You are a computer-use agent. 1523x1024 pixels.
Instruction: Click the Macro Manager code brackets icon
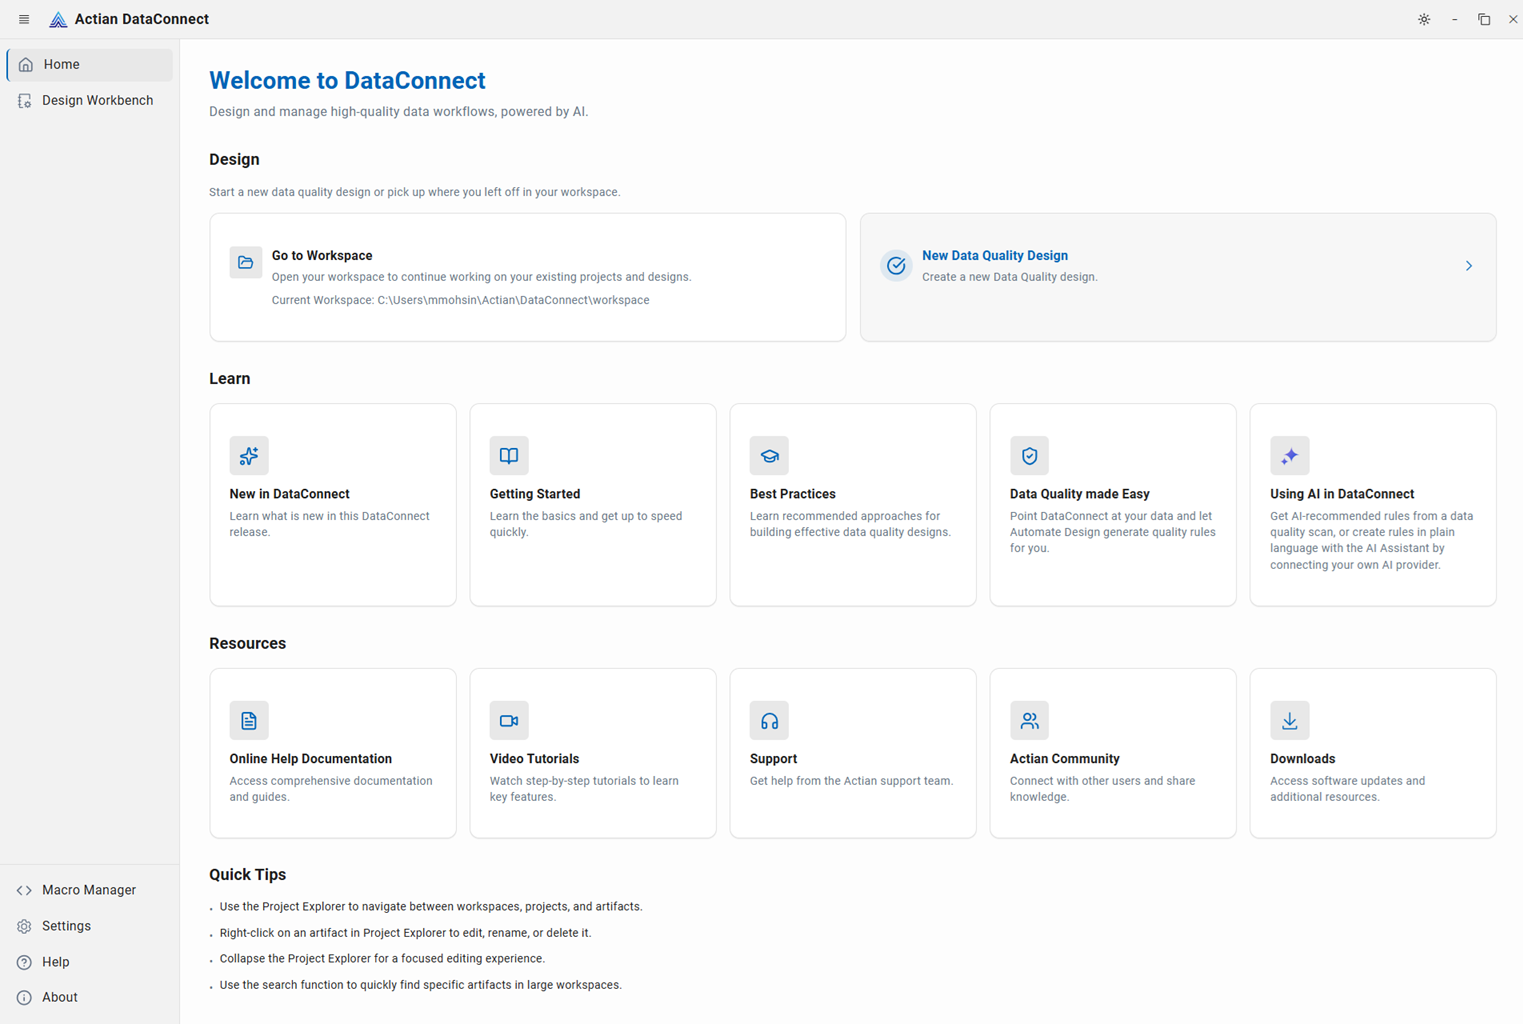click(x=24, y=890)
